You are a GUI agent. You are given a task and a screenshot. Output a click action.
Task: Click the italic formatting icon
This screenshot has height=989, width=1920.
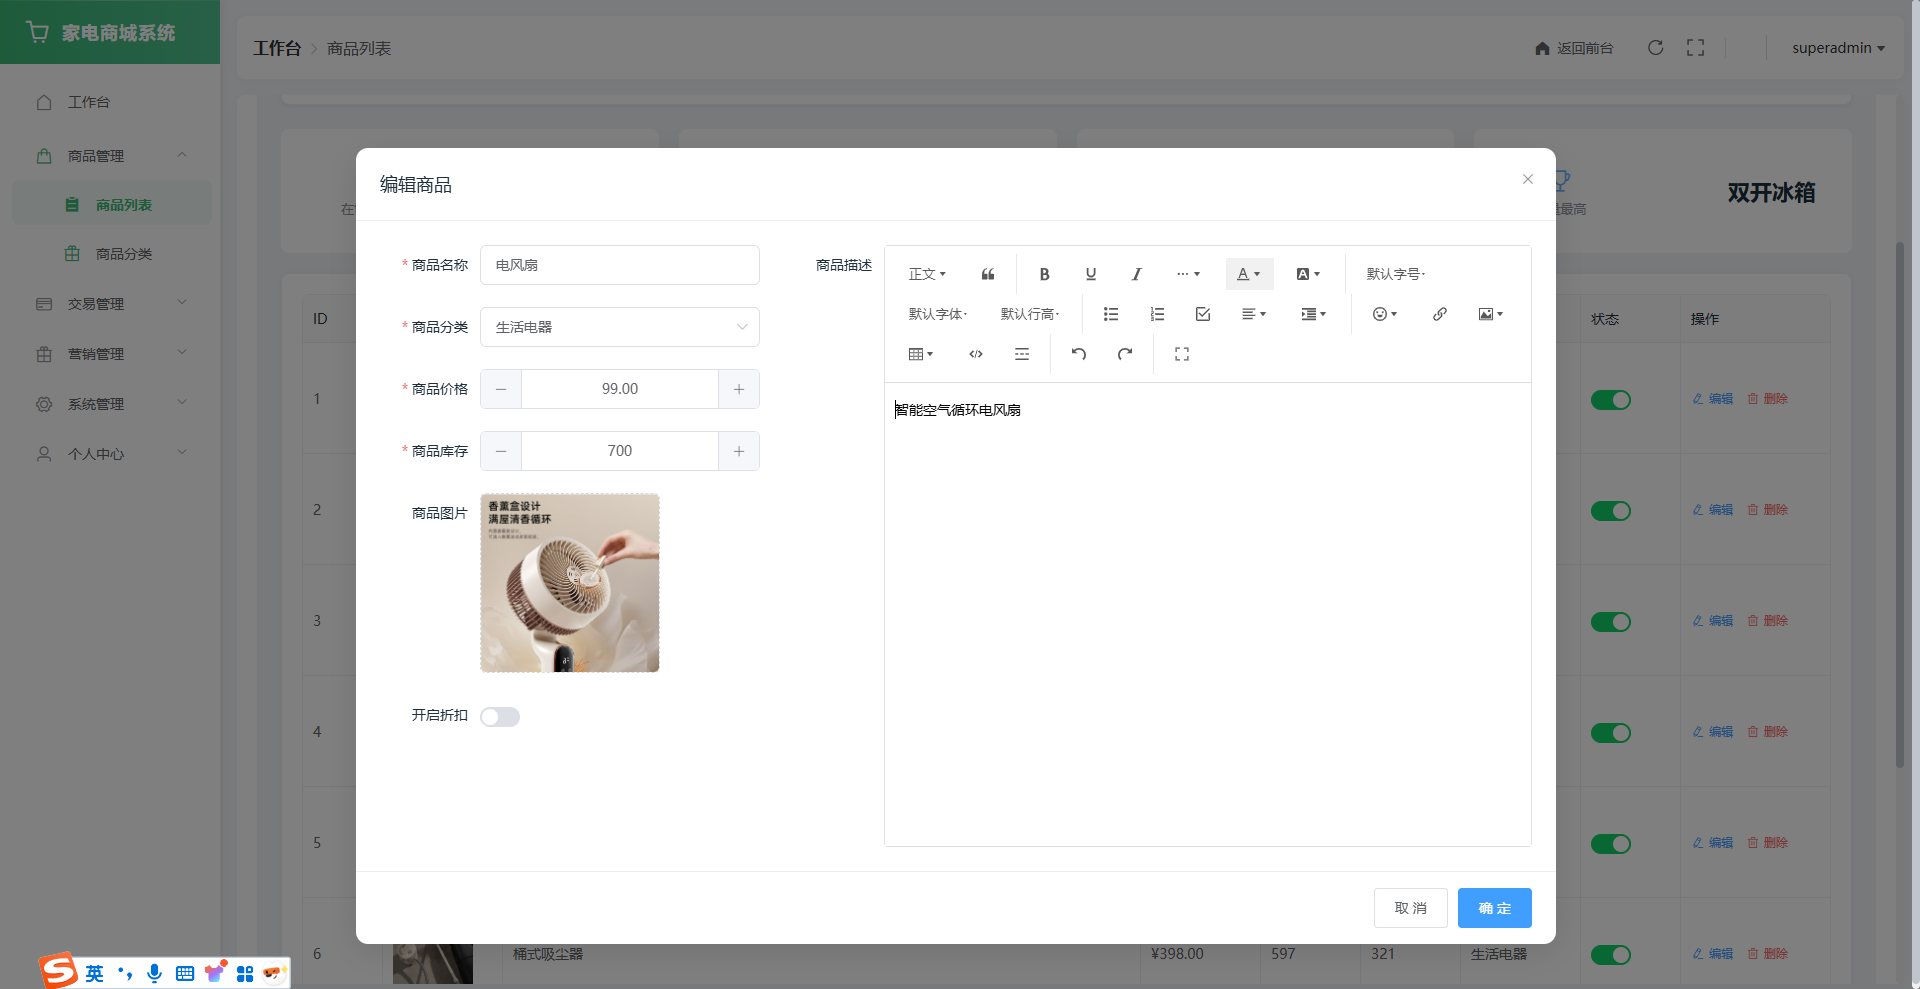tap(1136, 274)
